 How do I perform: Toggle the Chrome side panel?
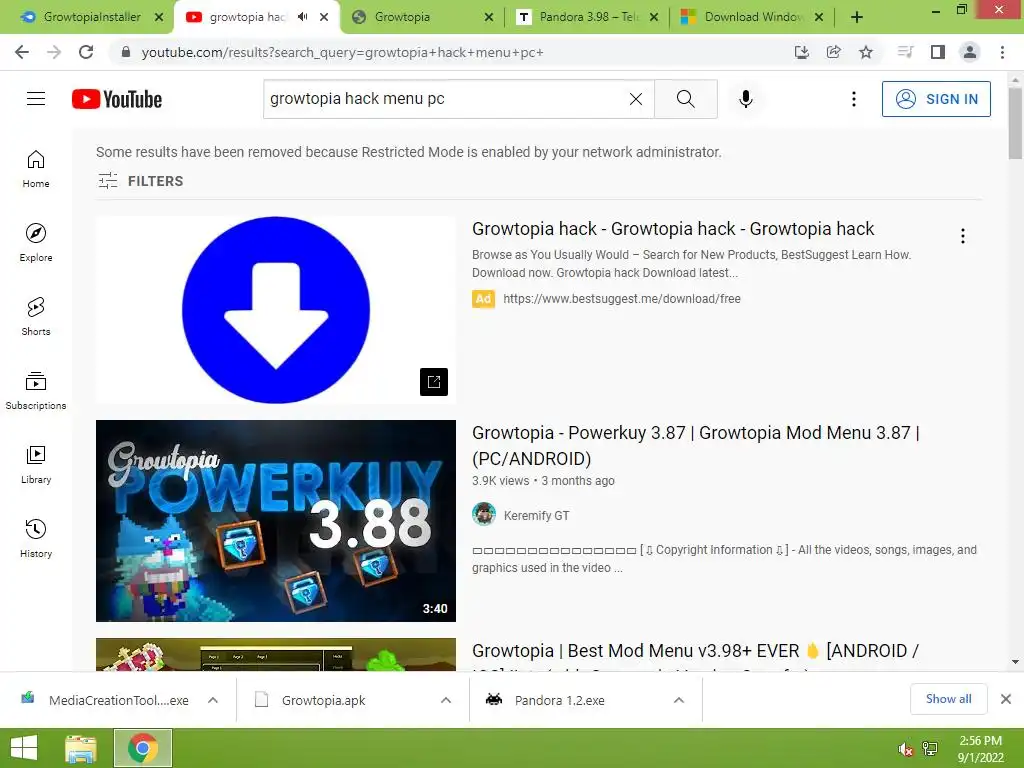938,52
